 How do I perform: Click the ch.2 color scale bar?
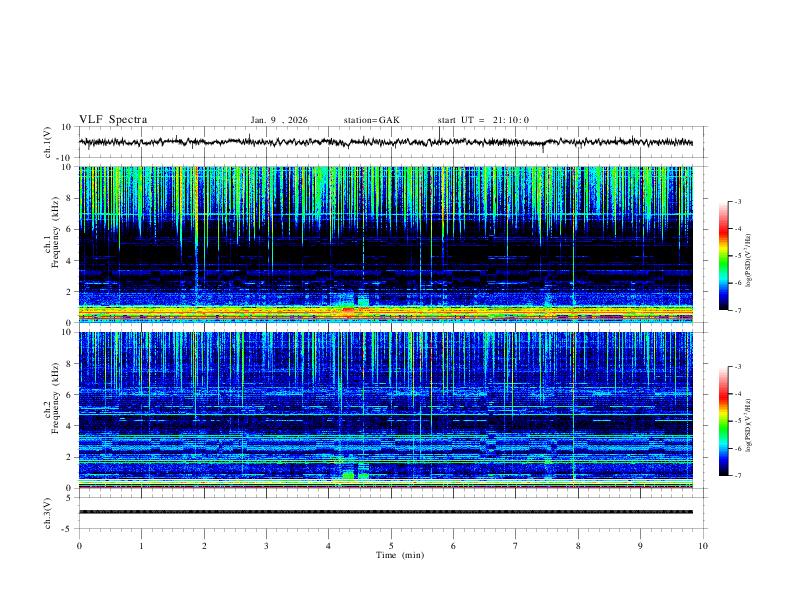(x=723, y=421)
